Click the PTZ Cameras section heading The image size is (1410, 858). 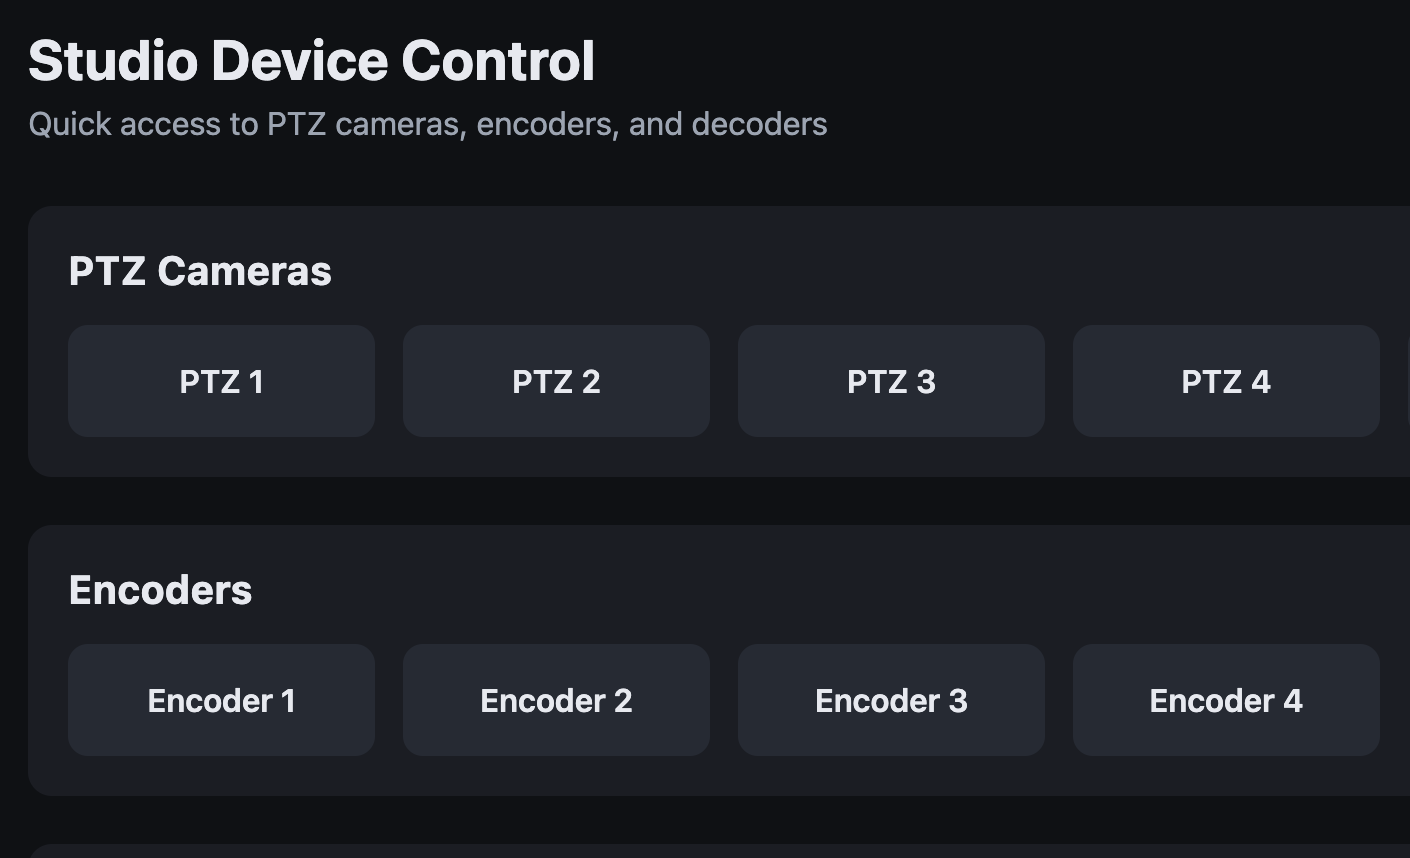click(200, 270)
